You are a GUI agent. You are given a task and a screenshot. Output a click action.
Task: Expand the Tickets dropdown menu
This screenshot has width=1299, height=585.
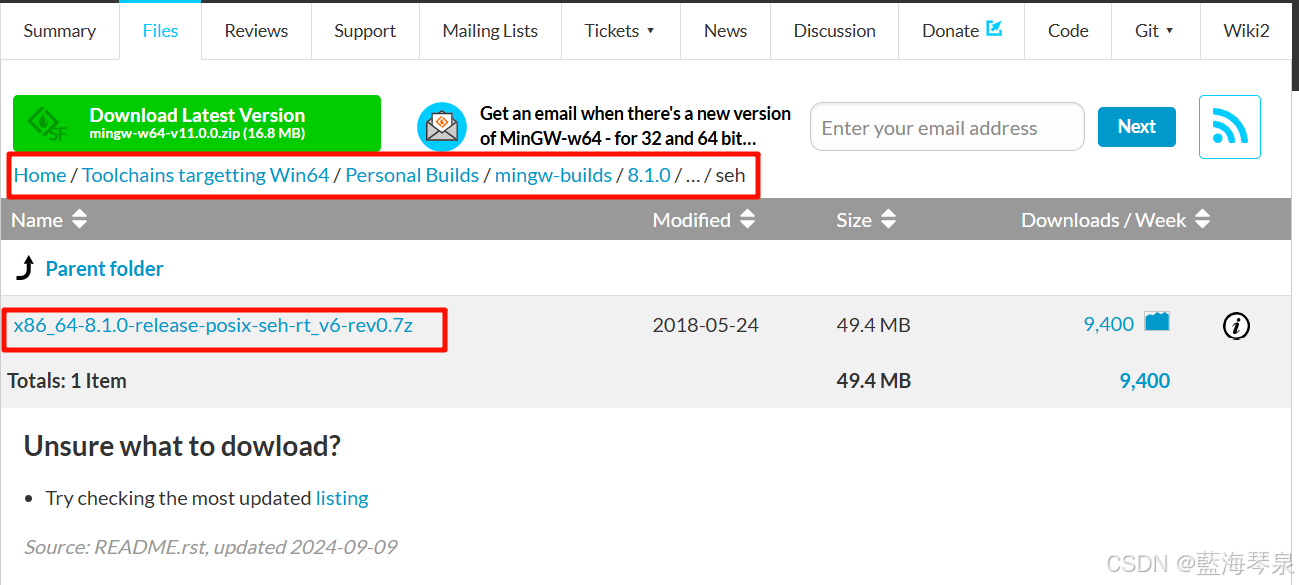click(x=620, y=31)
